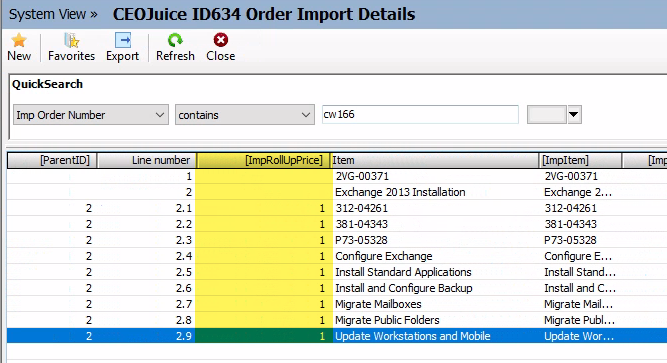This screenshot has height=363, width=667.
Task: Sort by the [ParentID] column header
Action: (52, 160)
